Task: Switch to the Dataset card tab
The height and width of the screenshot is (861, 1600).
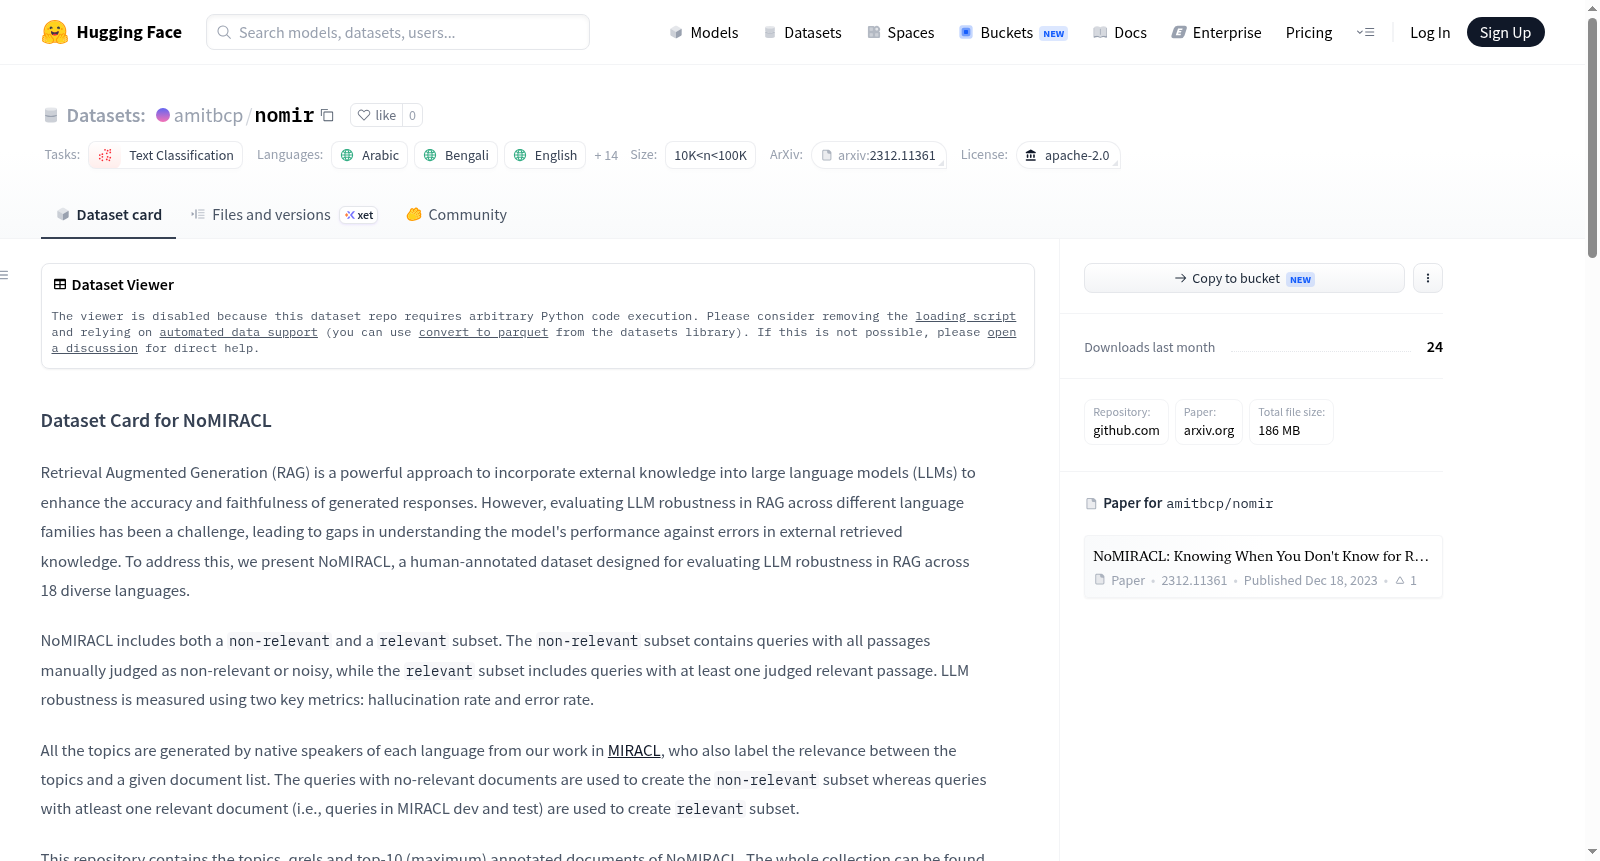Action: tap(108, 215)
